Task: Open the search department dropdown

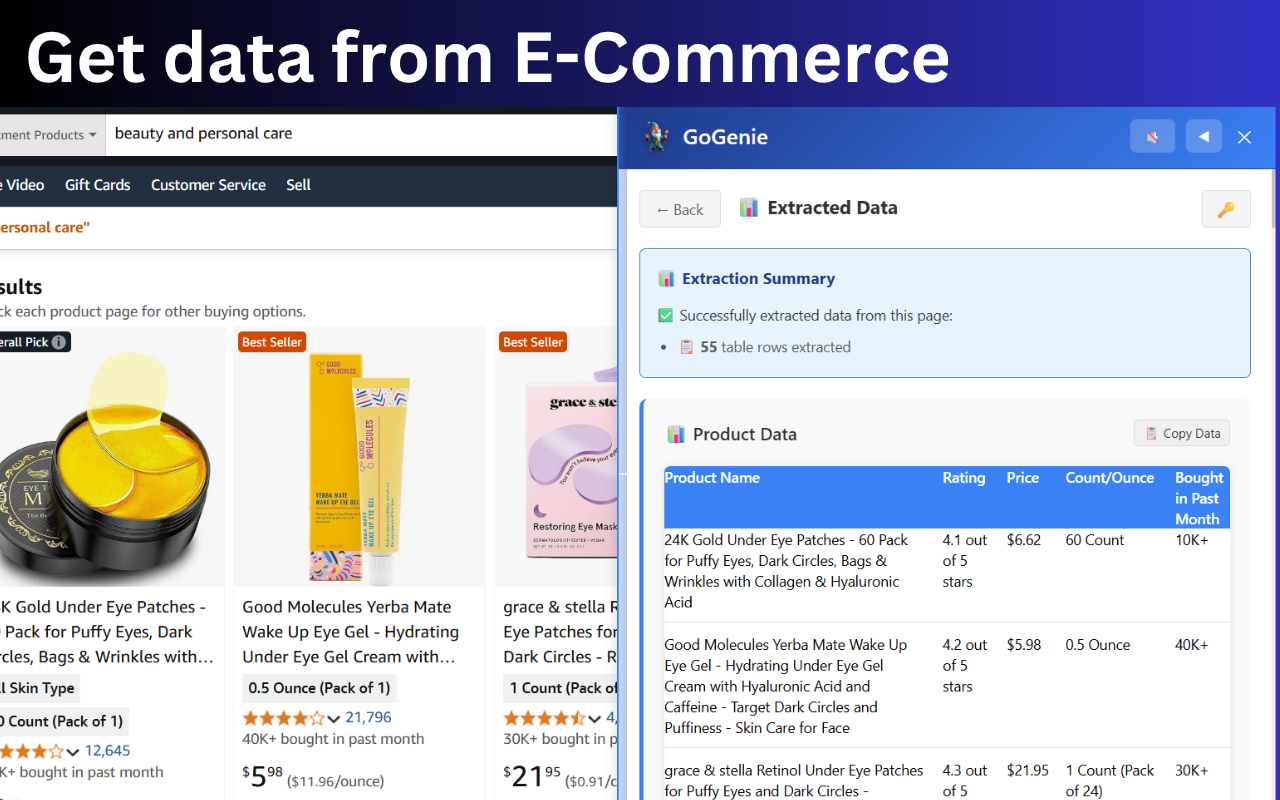Action: (50, 135)
